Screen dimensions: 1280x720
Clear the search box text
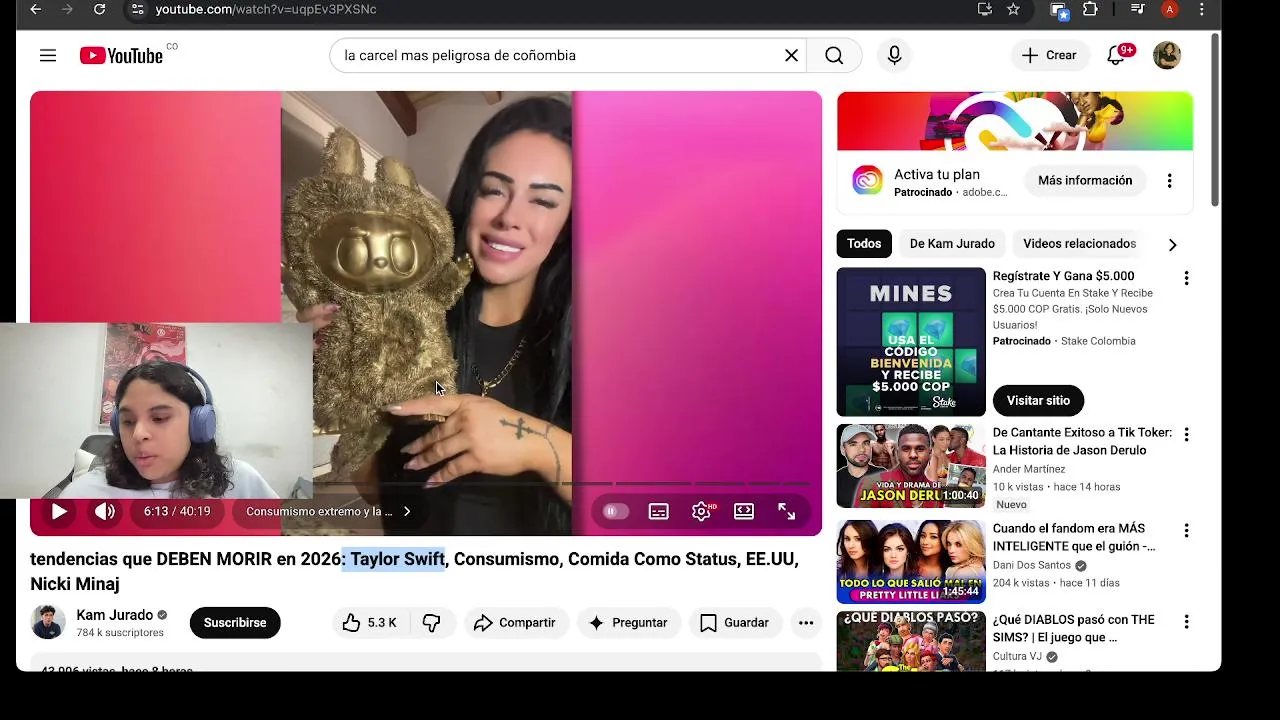[x=791, y=56]
